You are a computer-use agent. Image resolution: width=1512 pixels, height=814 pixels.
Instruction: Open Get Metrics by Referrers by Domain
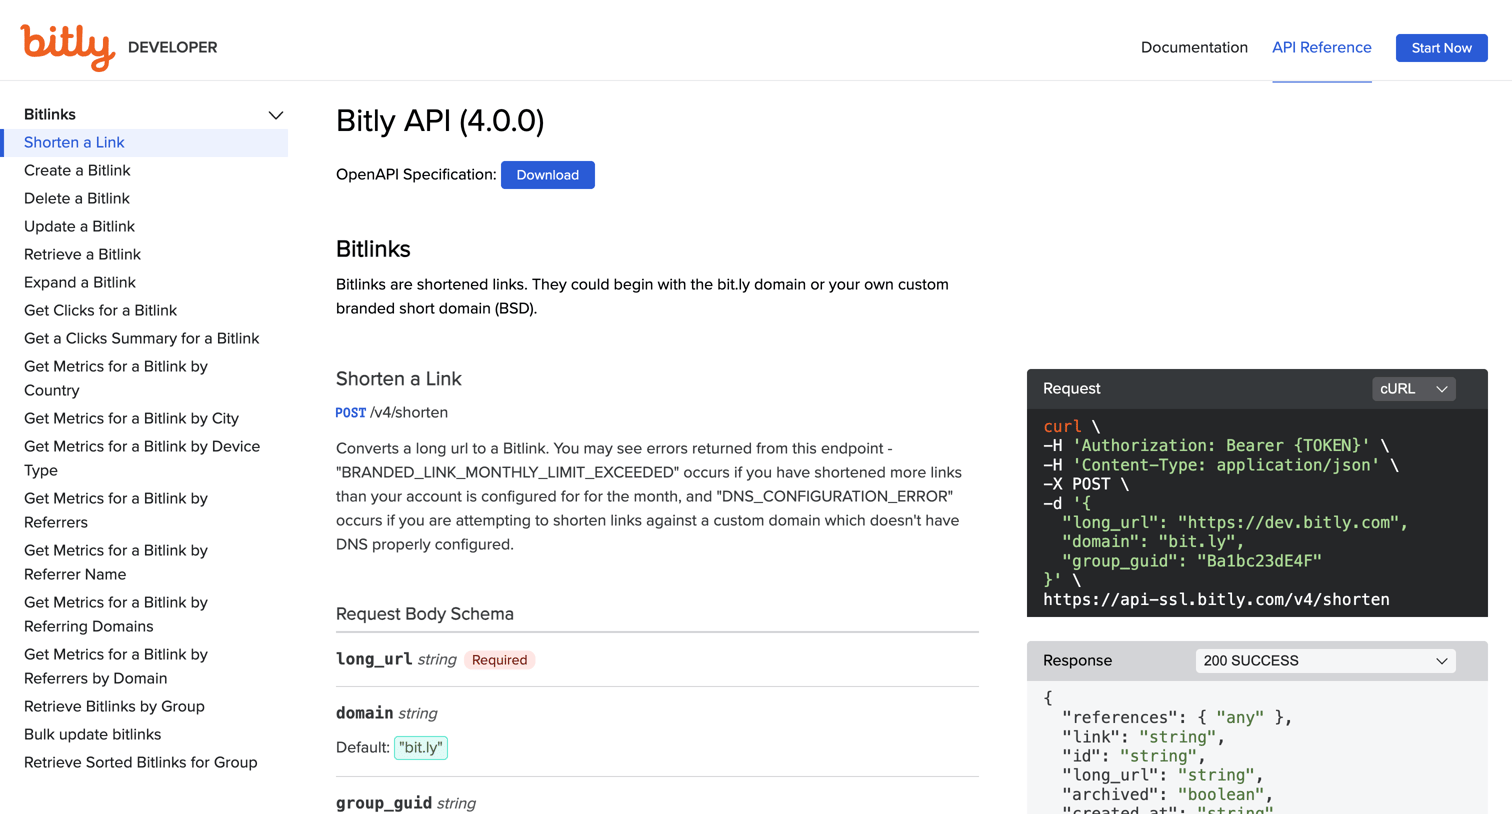[x=116, y=667]
